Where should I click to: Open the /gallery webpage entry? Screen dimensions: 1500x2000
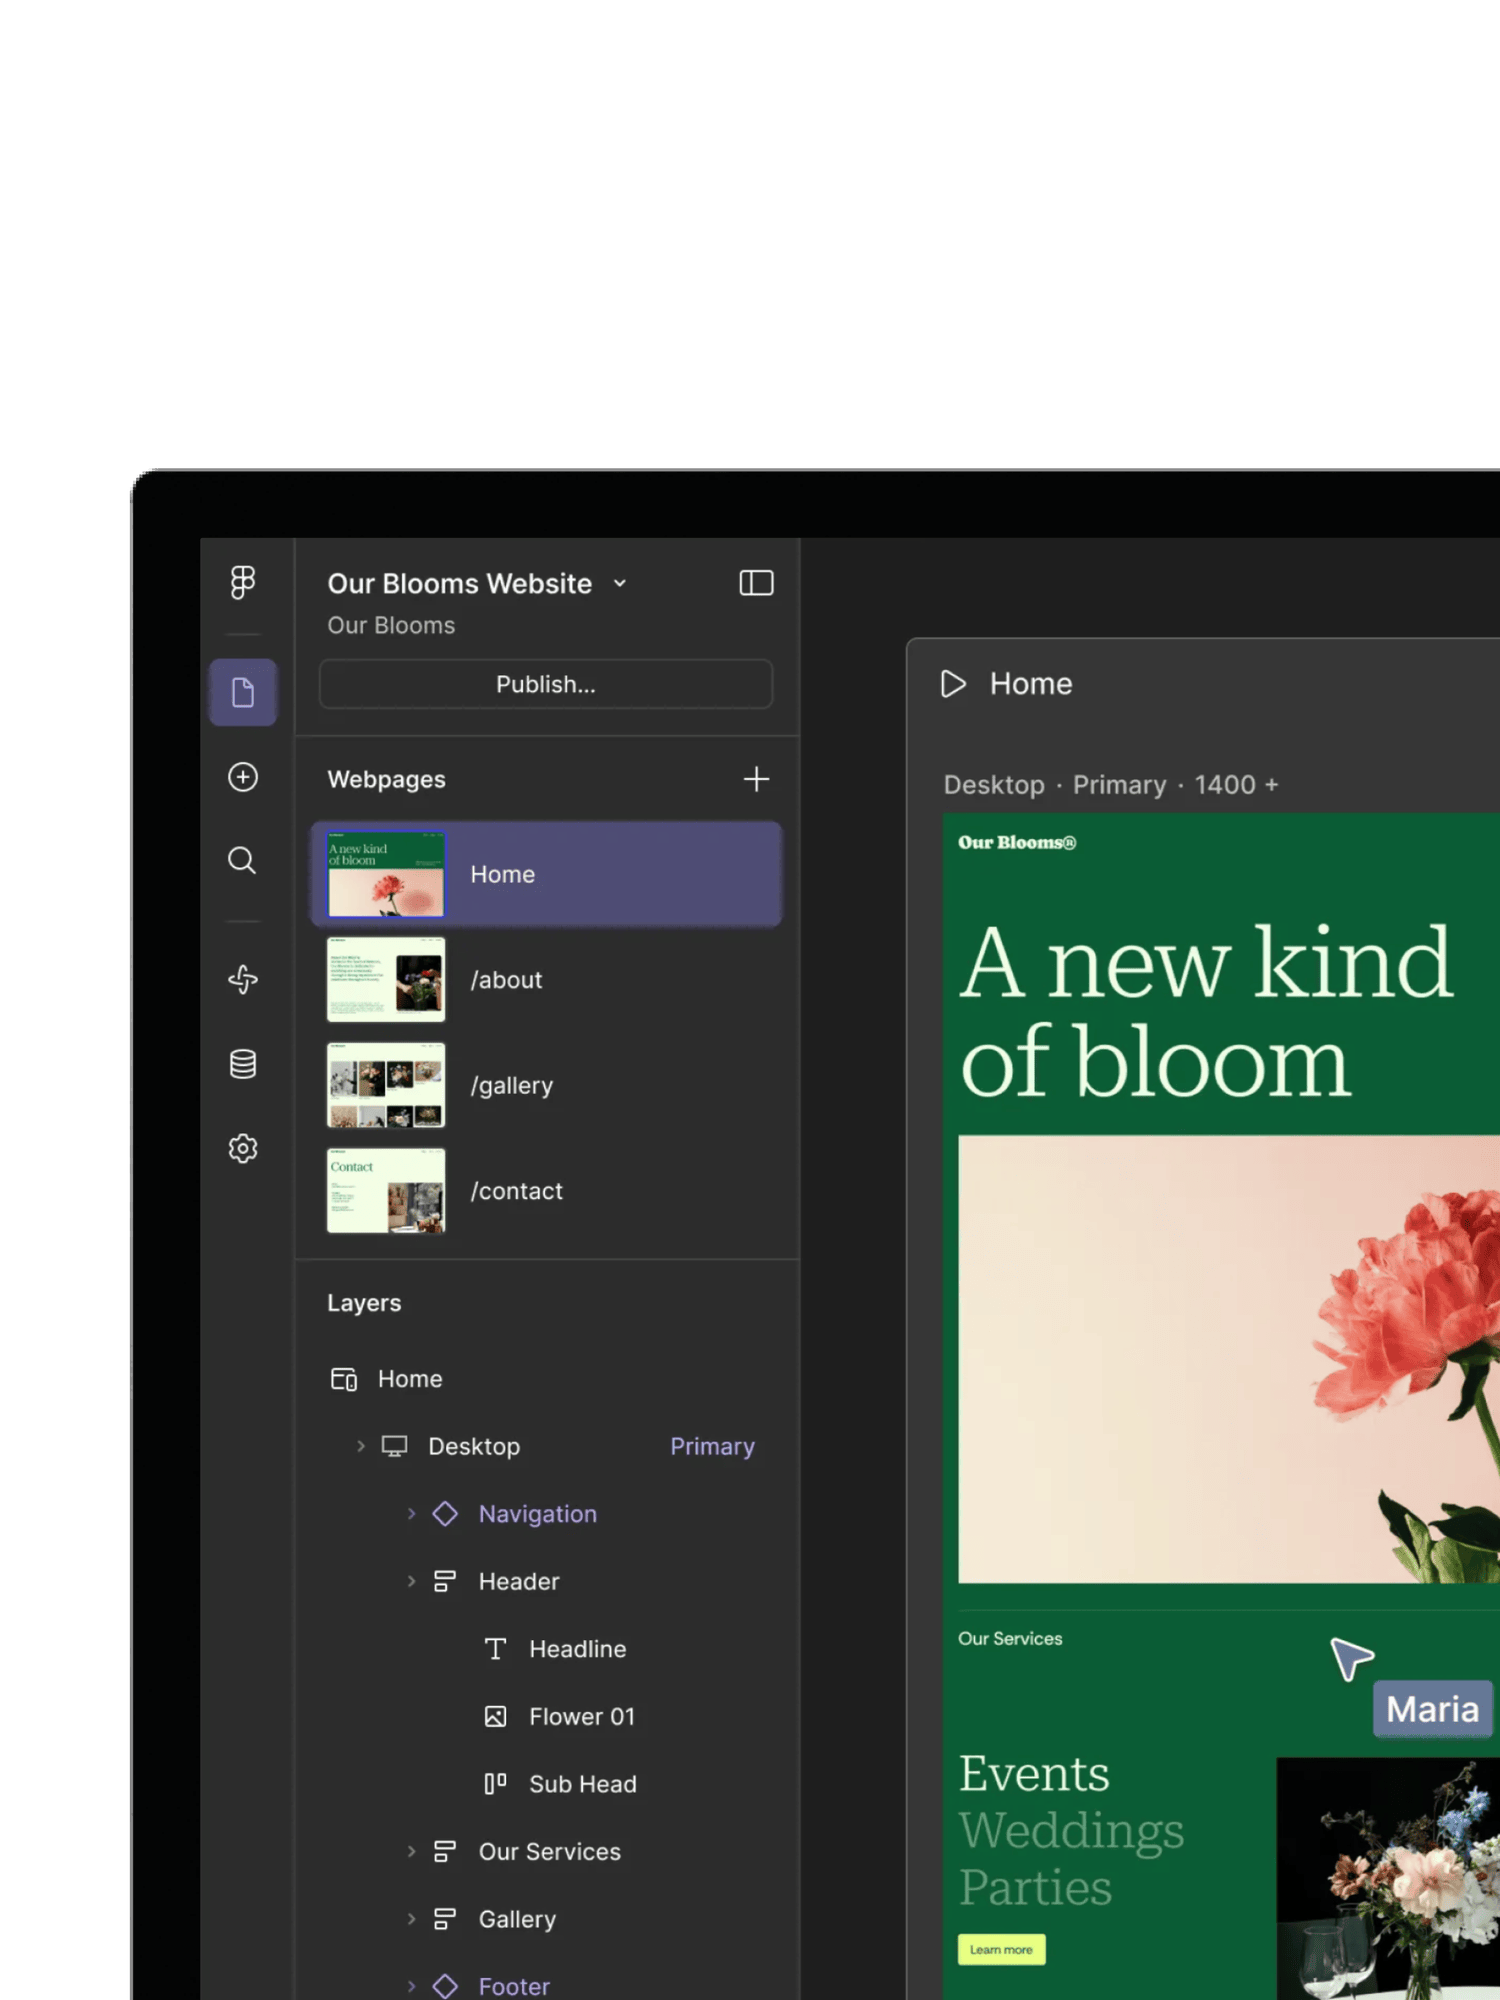point(546,1085)
